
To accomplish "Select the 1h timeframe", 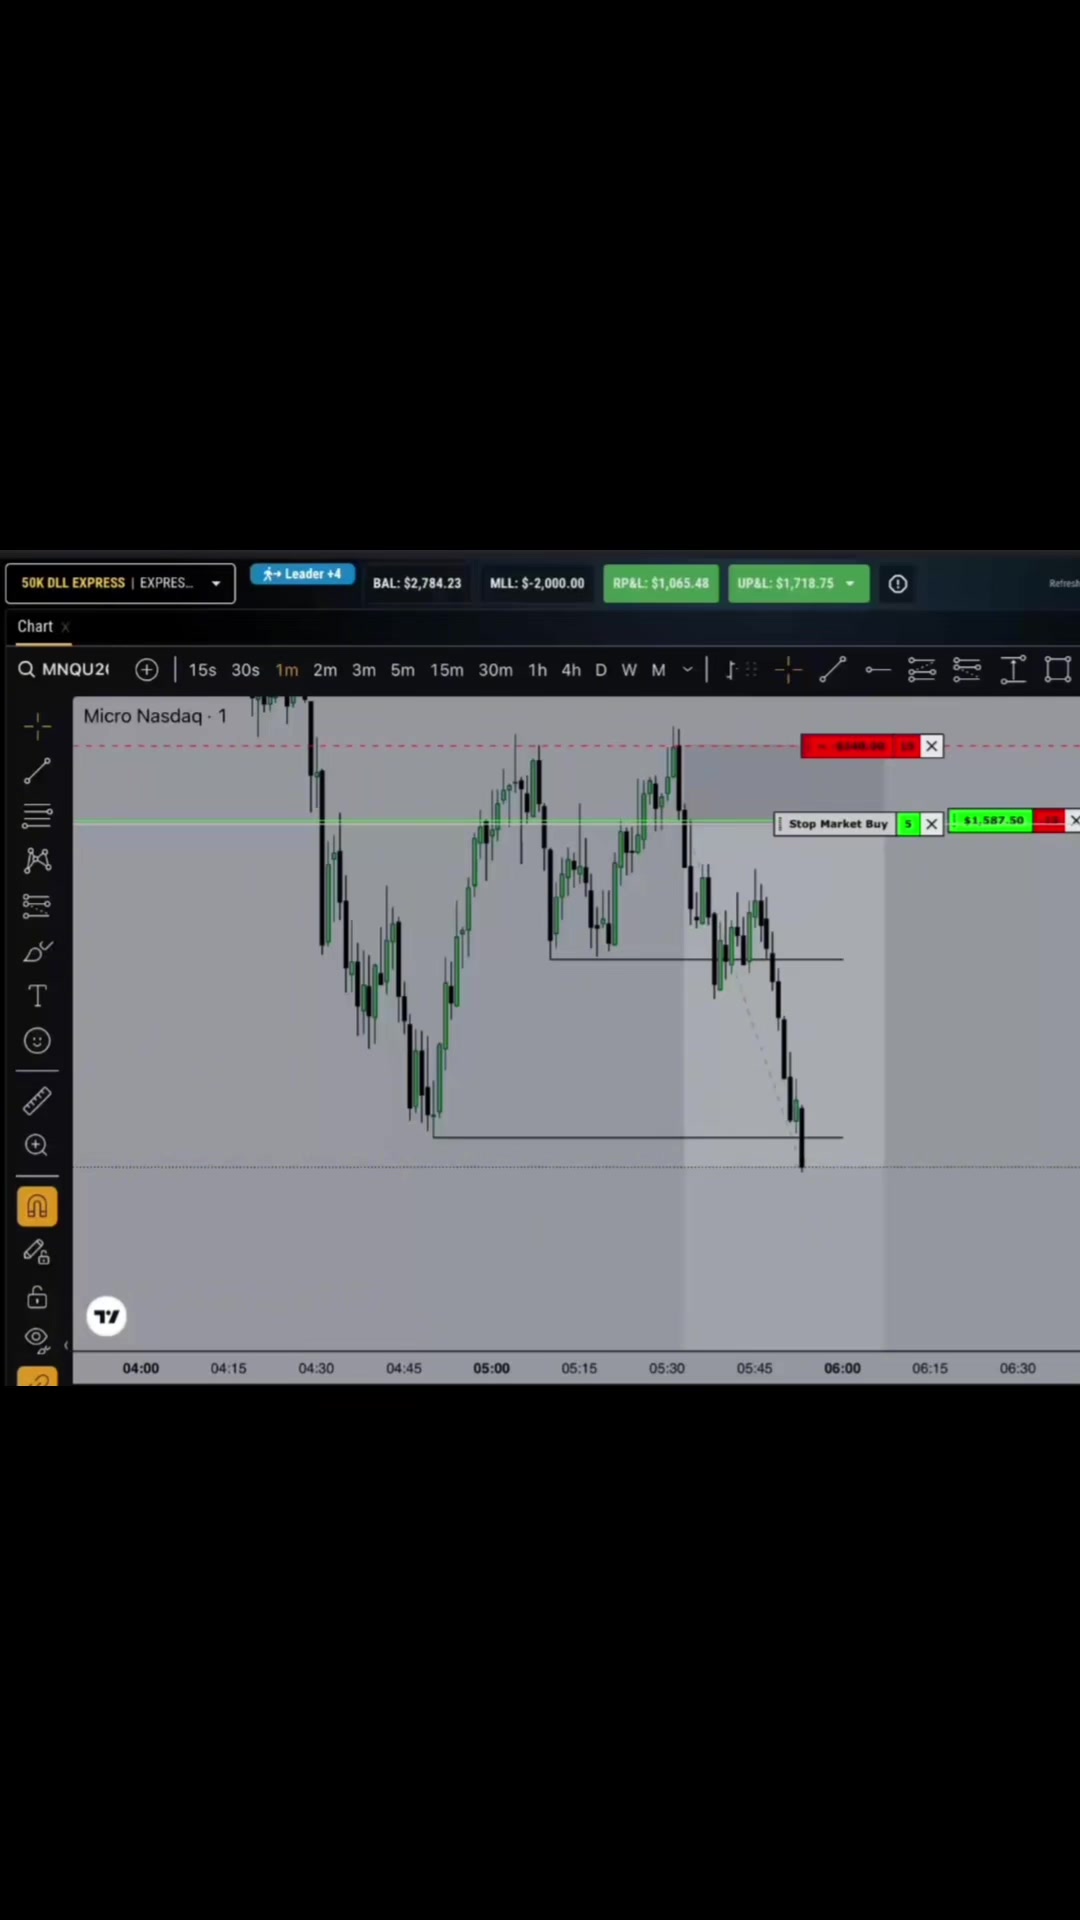I will coord(538,670).
